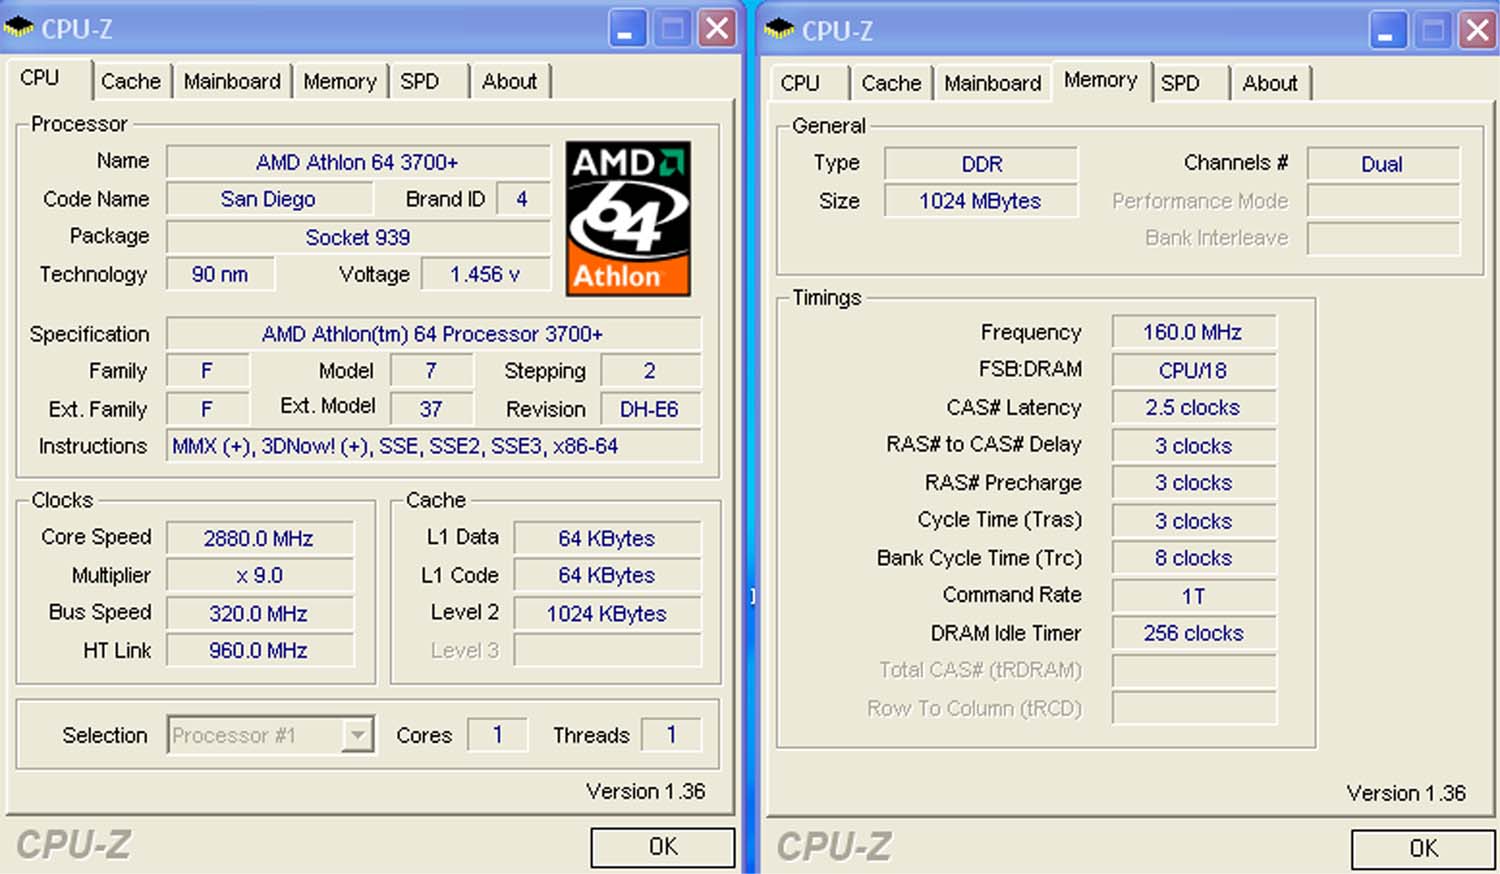Click the Socket 939 package value
The width and height of the screenshot is (1500, 874).
358,237
